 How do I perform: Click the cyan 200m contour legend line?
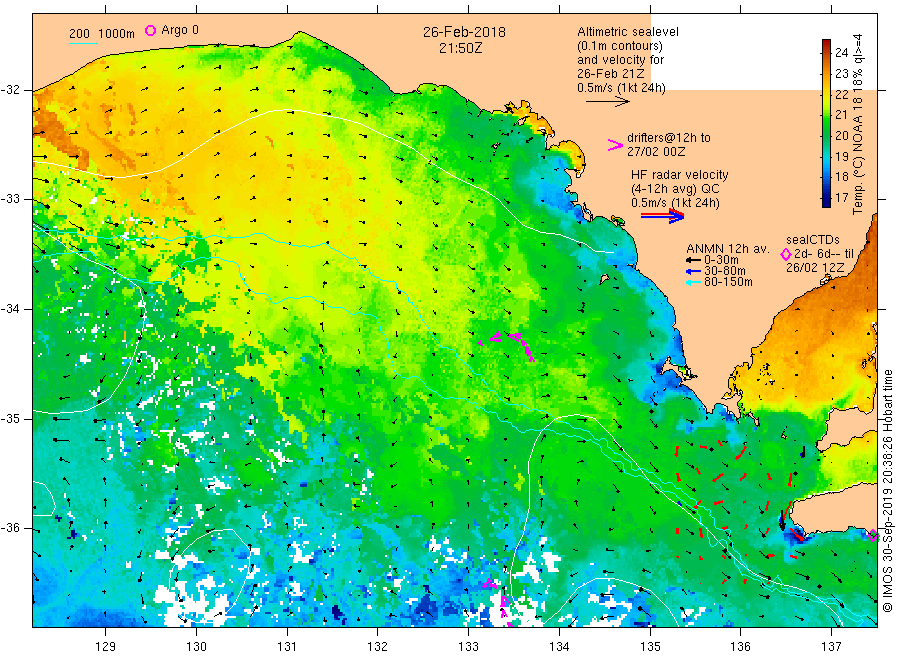(x=83, y=43)
